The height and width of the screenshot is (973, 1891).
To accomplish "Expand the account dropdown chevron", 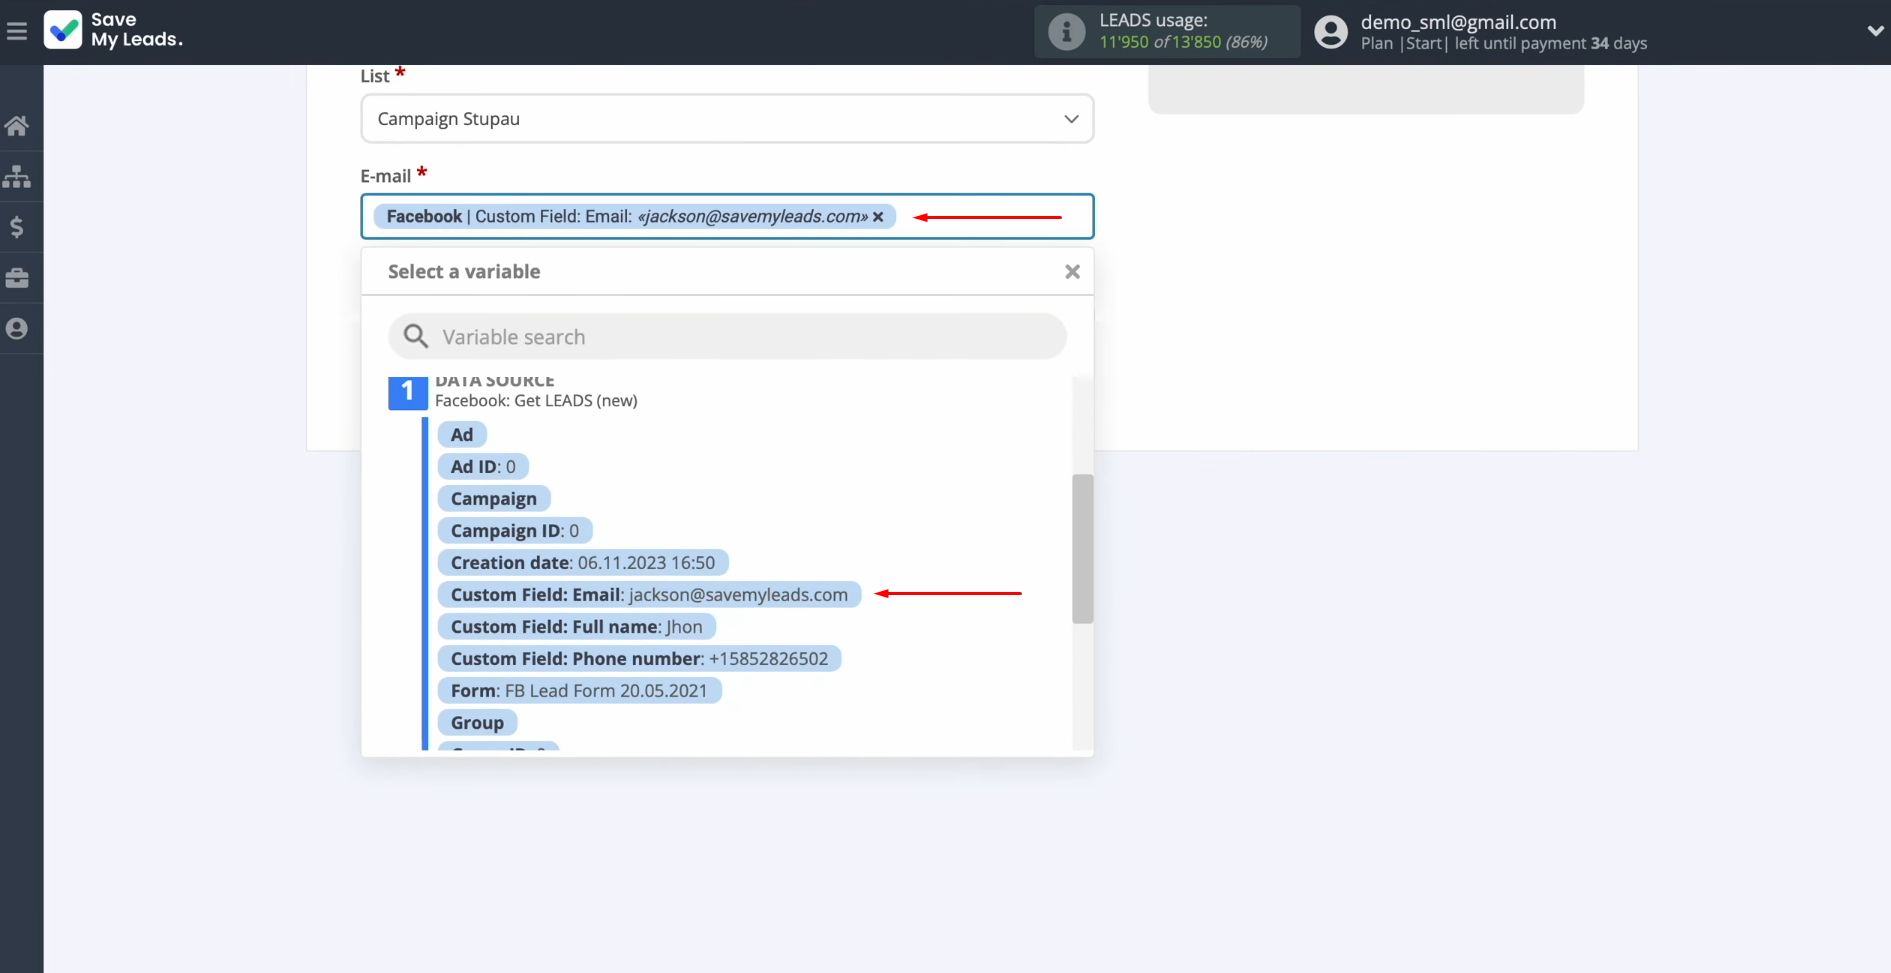I will [x=1875, y=32].
